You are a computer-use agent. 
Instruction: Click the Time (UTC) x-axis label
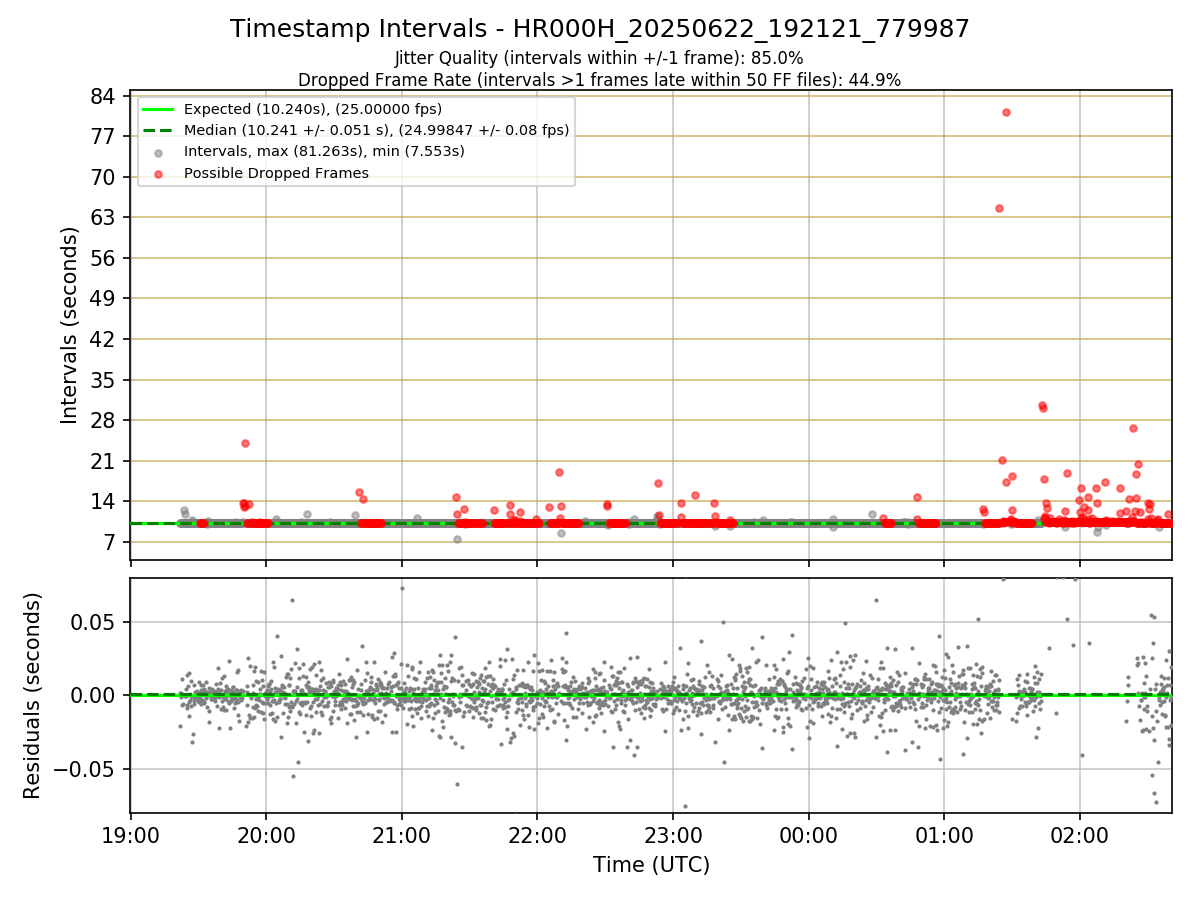(x=651, y=864)
